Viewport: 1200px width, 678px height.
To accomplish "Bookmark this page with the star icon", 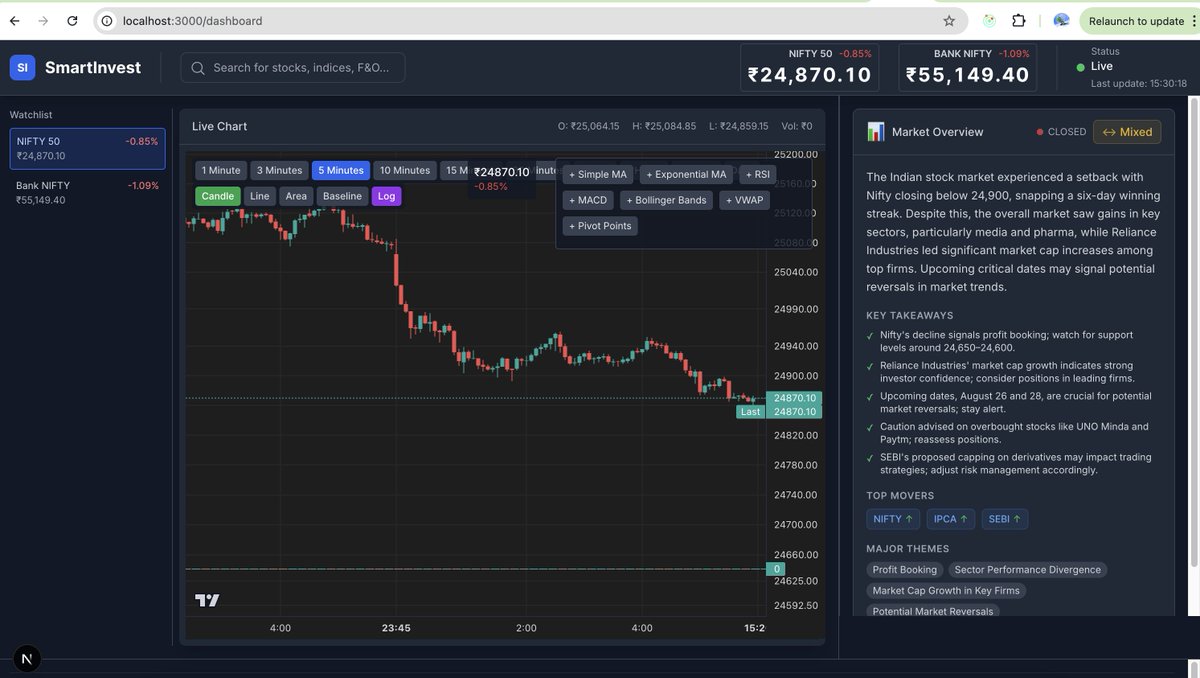I will click(949, 21).
